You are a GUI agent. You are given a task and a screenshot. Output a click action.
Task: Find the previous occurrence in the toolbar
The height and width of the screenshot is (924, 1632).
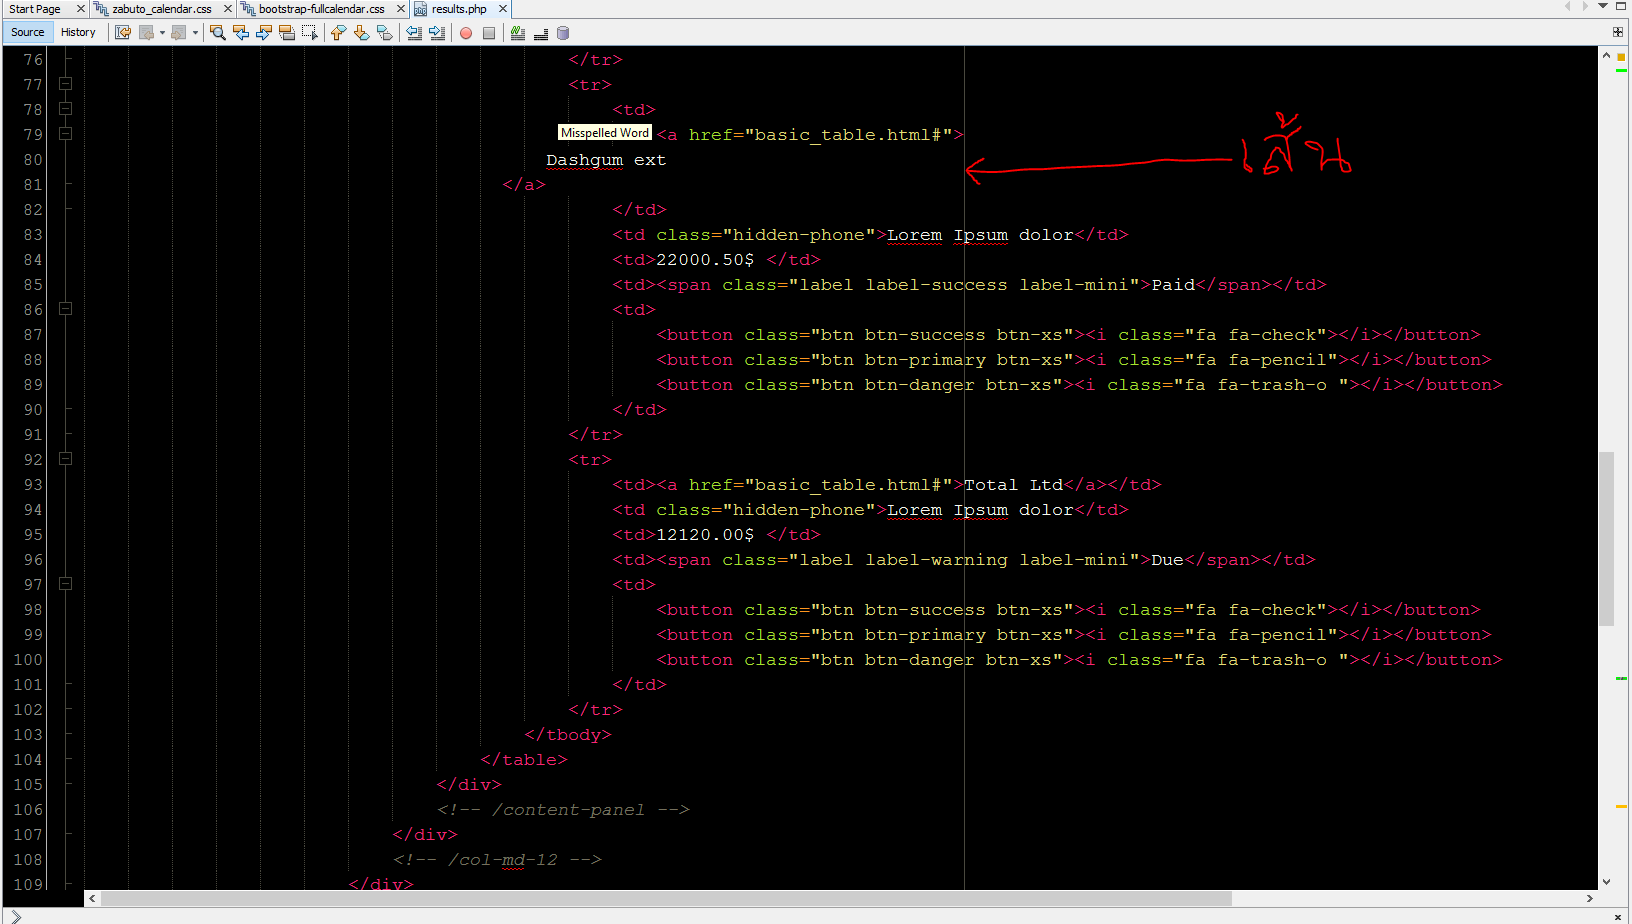tap(241, 33)
